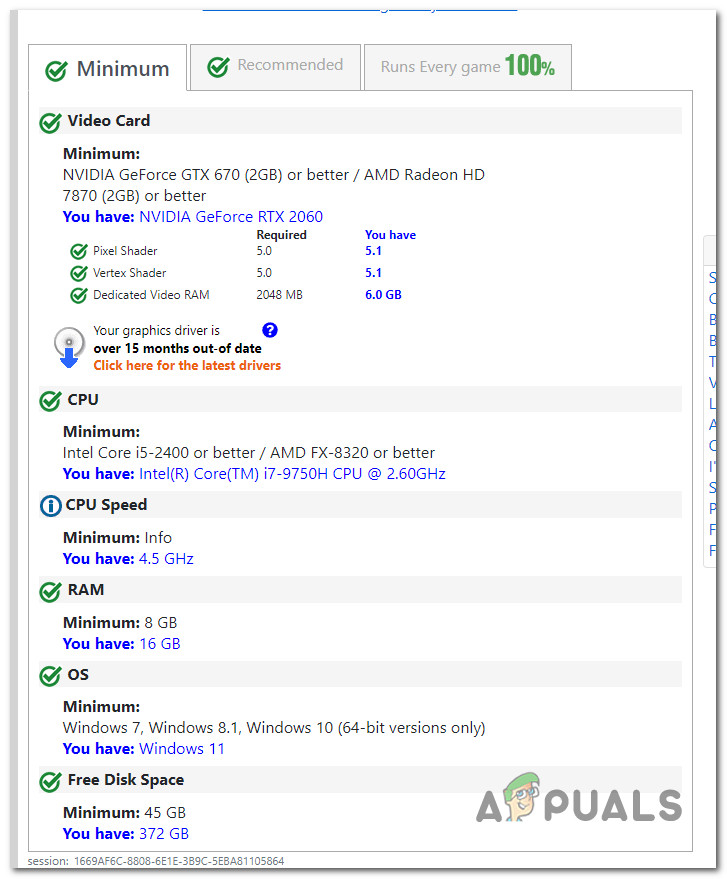The image size is (727, 879).
Task: Click 'Click here for the latest drivers' link
Action: tap(187, 366)
